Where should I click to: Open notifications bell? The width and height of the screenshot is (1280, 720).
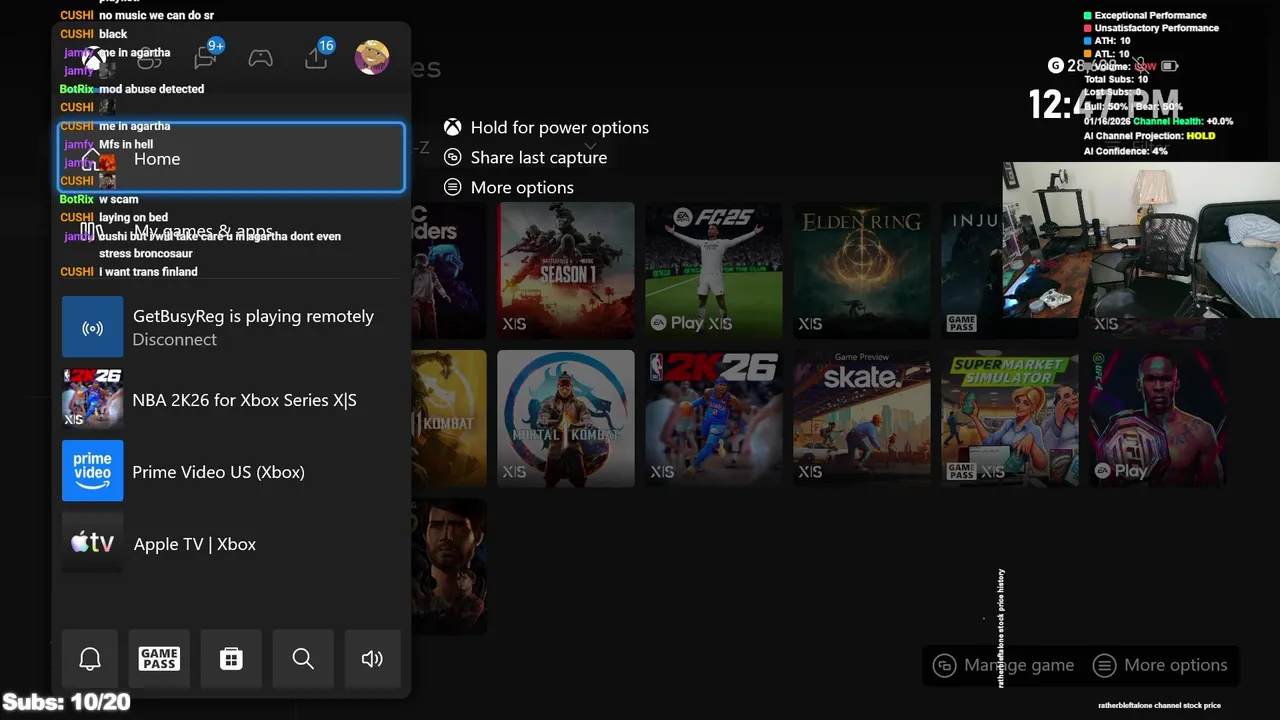(90, 658)
